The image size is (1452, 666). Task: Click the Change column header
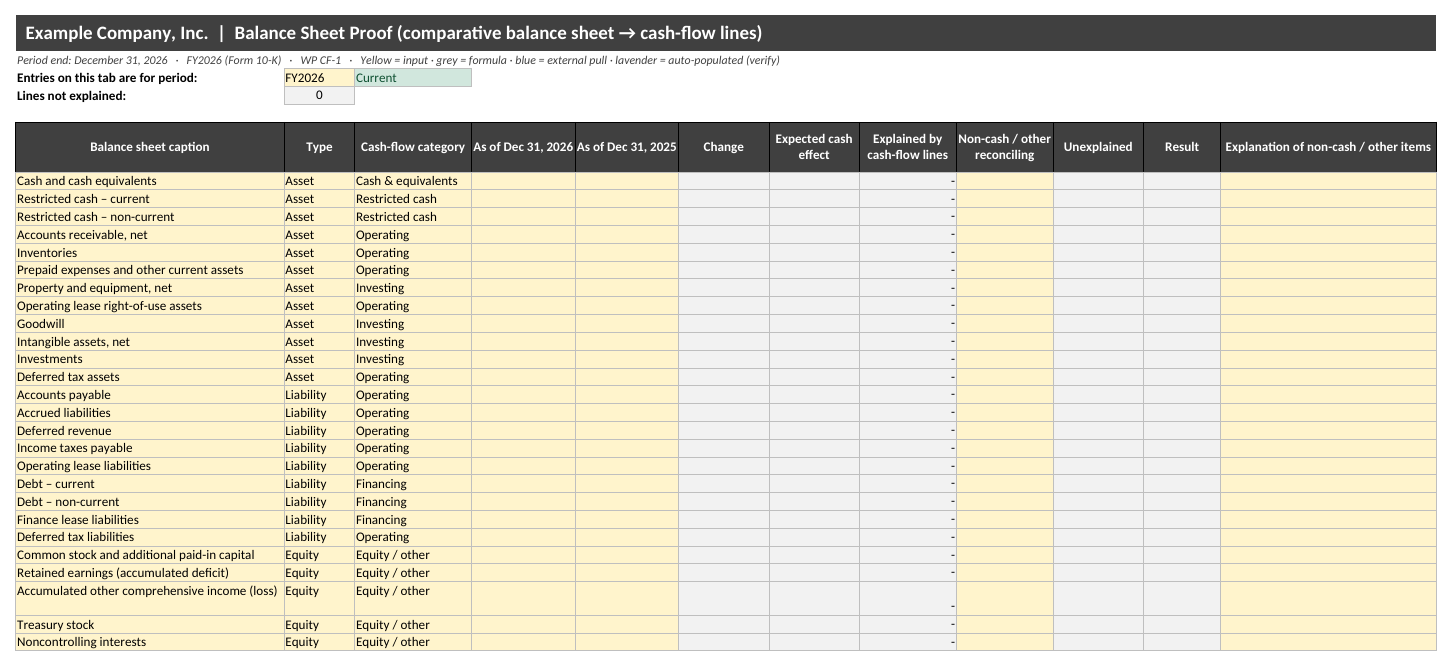click(723, 147)
